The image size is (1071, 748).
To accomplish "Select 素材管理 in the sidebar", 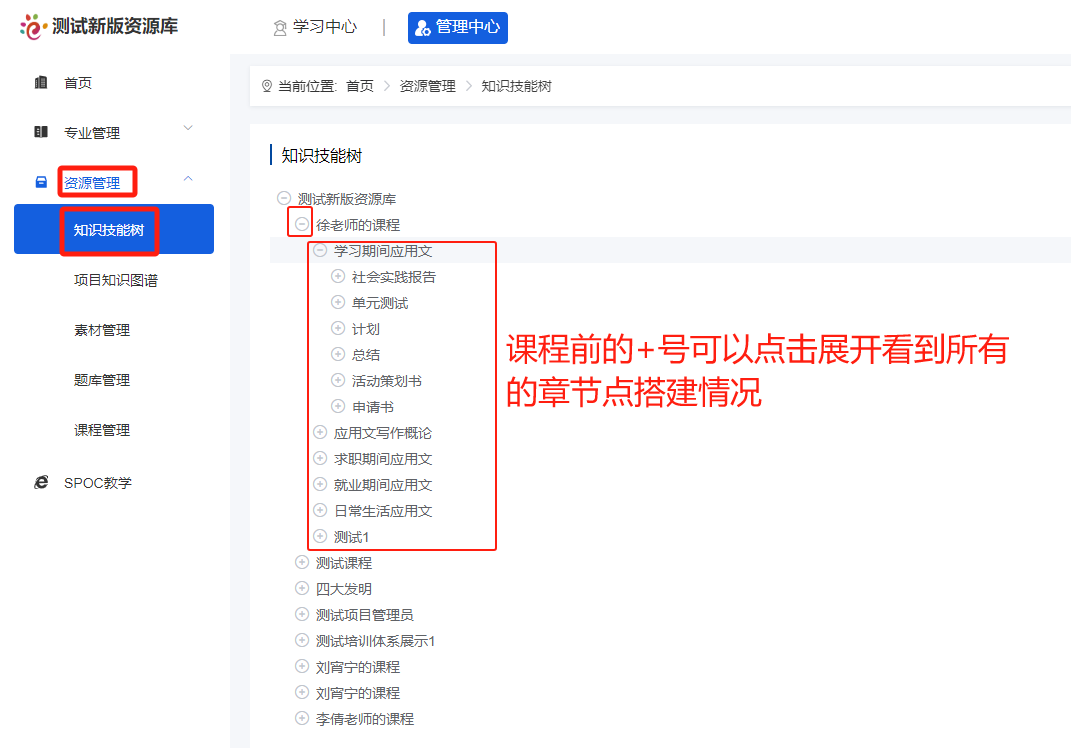I will click(x=102, y=330).
